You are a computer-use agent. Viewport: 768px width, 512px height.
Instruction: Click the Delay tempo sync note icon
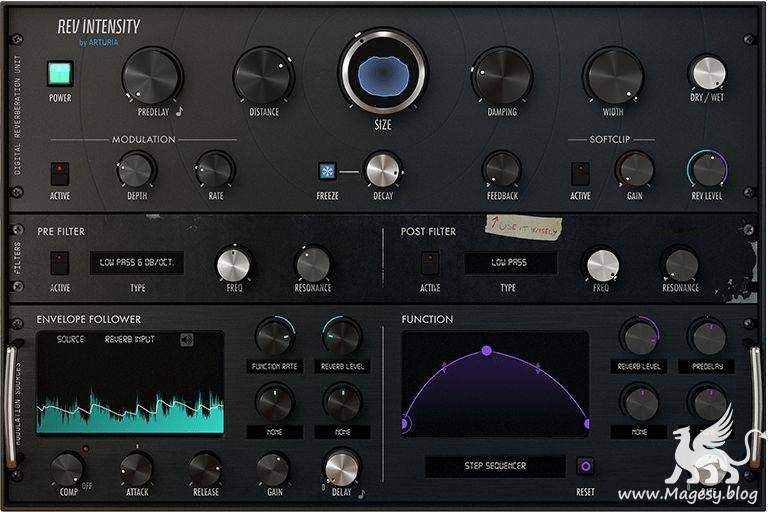click(361, 494)
